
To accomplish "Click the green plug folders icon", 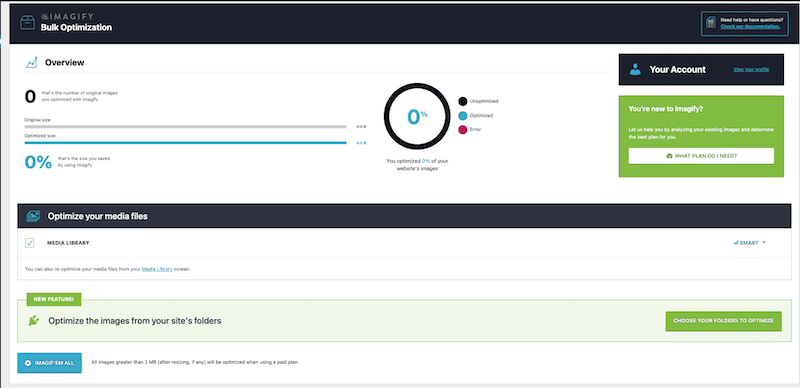I will [34, 321].
